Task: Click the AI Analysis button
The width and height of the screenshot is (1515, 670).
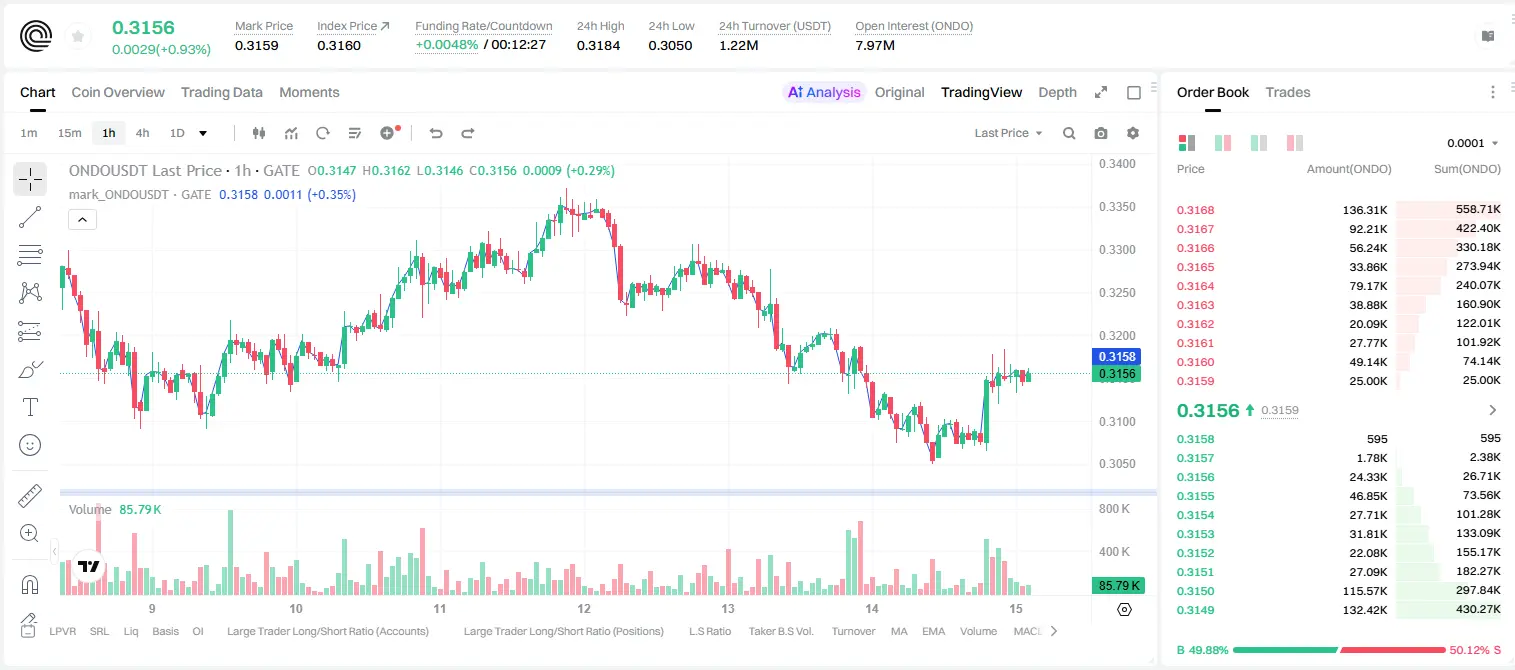Action: click(824, 92)
